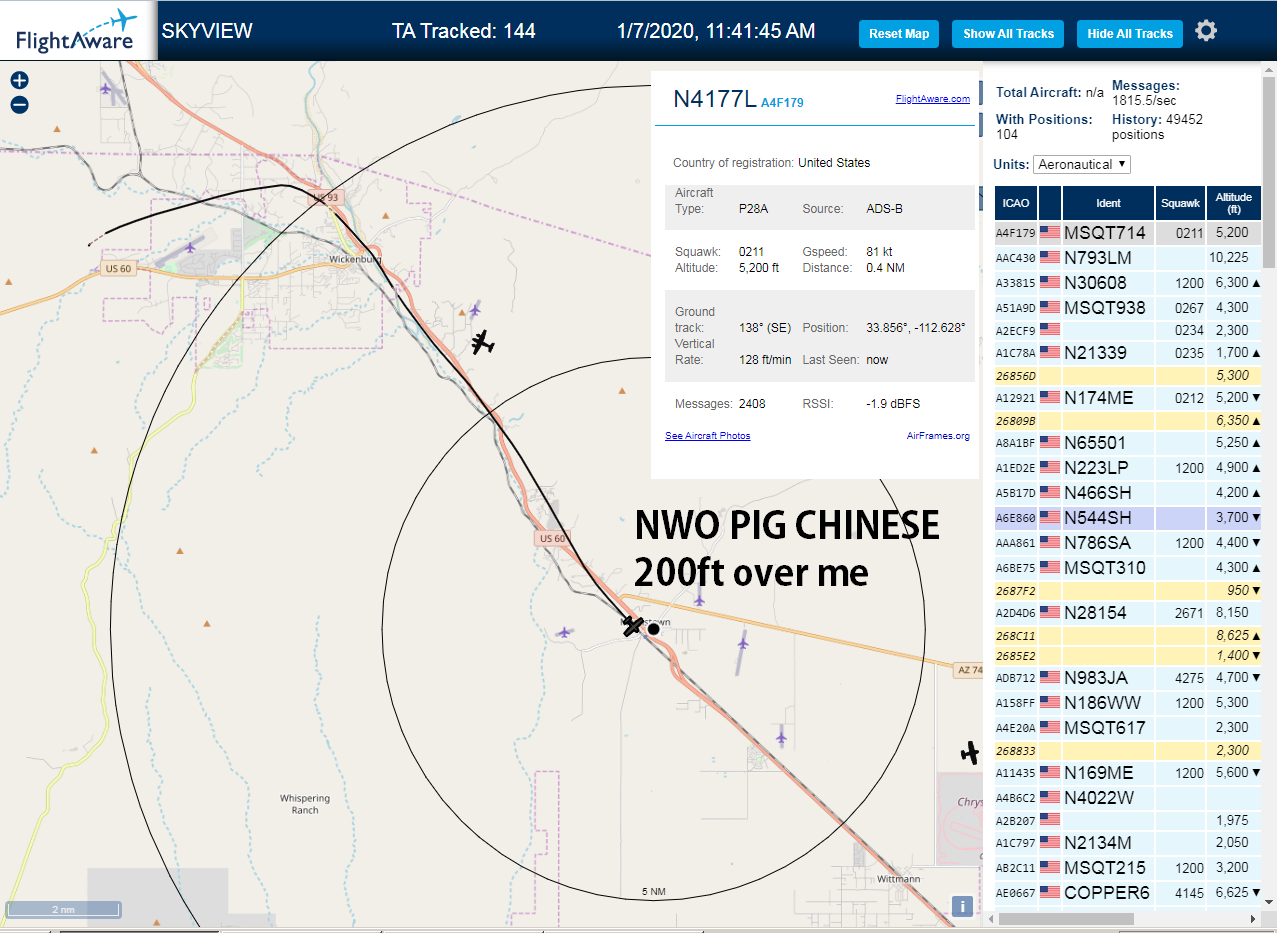Click A4F179 hex code next to N4177L
This screenshot has width=1277, height=933.
(782, 102)
